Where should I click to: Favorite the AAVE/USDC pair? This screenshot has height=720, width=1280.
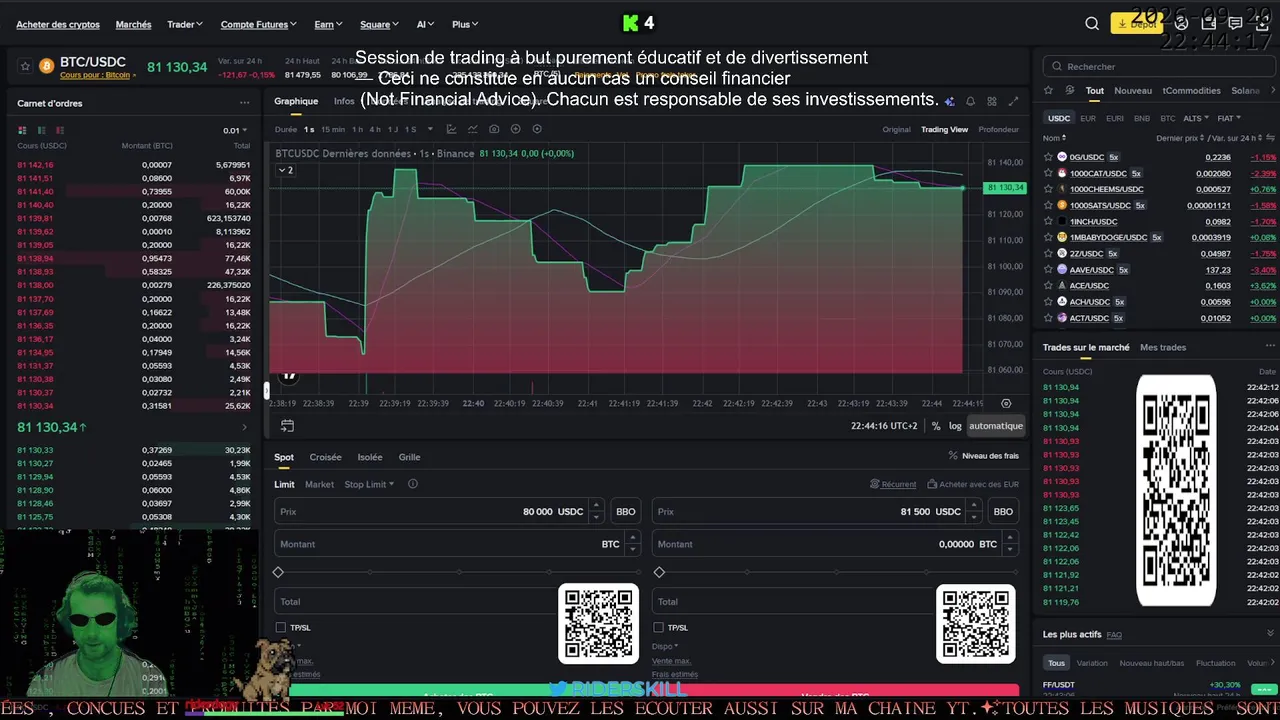1049,270
